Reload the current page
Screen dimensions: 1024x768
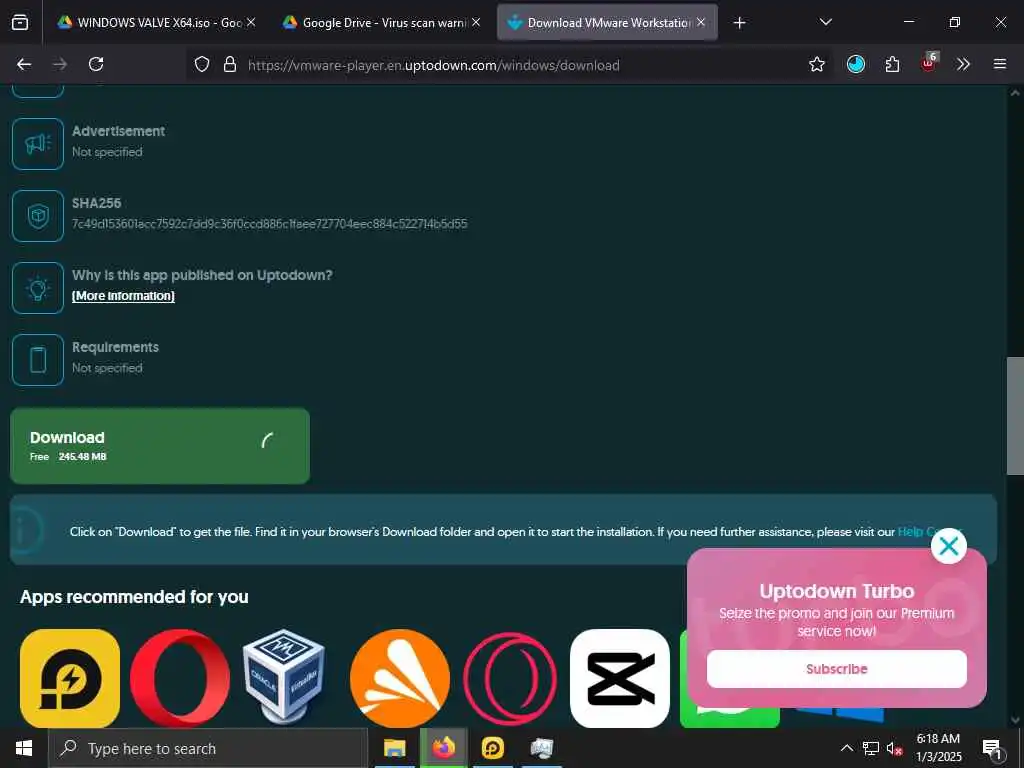(96, 64)
